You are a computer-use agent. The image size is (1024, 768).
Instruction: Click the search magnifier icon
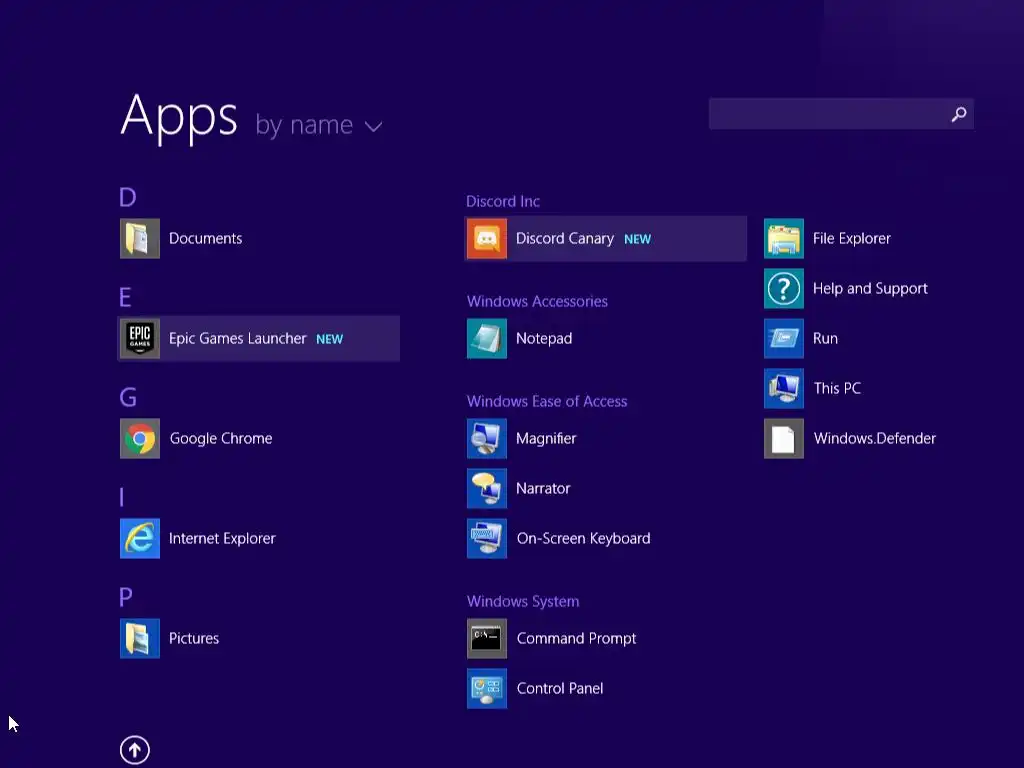click(959, 114)
